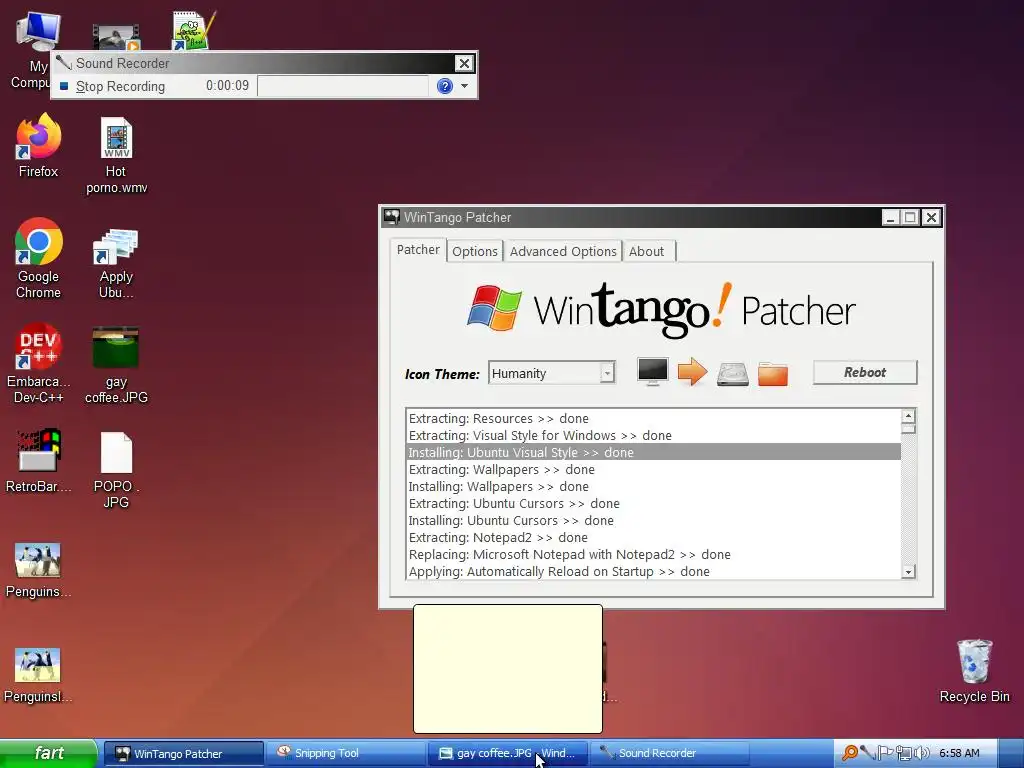Open the network tray icon
This screenshot has height=768, width=1024.
click(904, 753)
